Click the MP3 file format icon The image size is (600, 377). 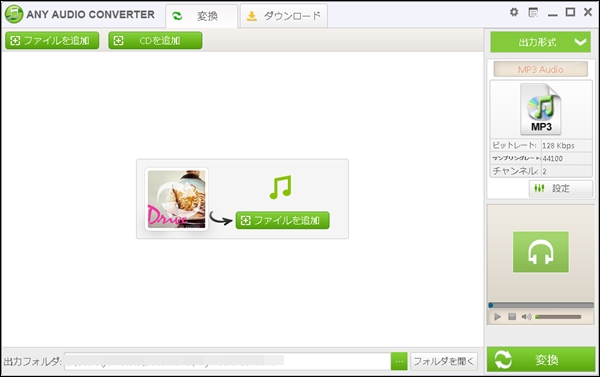coord(540,109)
